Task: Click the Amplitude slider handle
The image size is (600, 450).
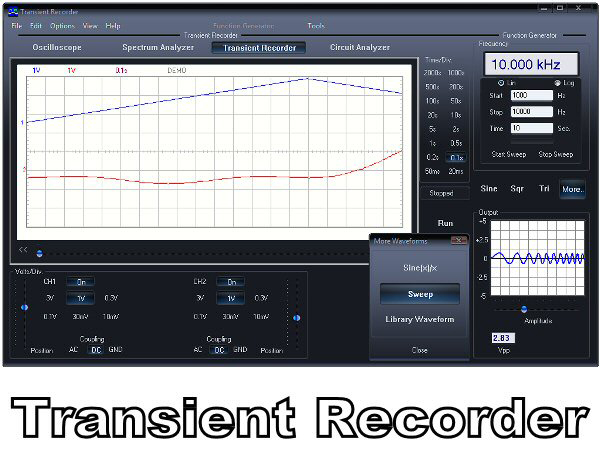Action: click(524, 309)
